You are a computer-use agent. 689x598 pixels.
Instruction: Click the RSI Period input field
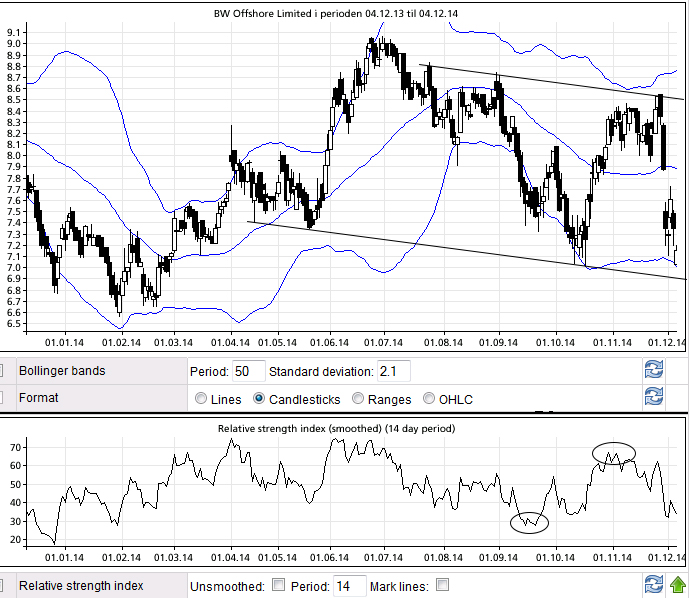click(349, 585)
